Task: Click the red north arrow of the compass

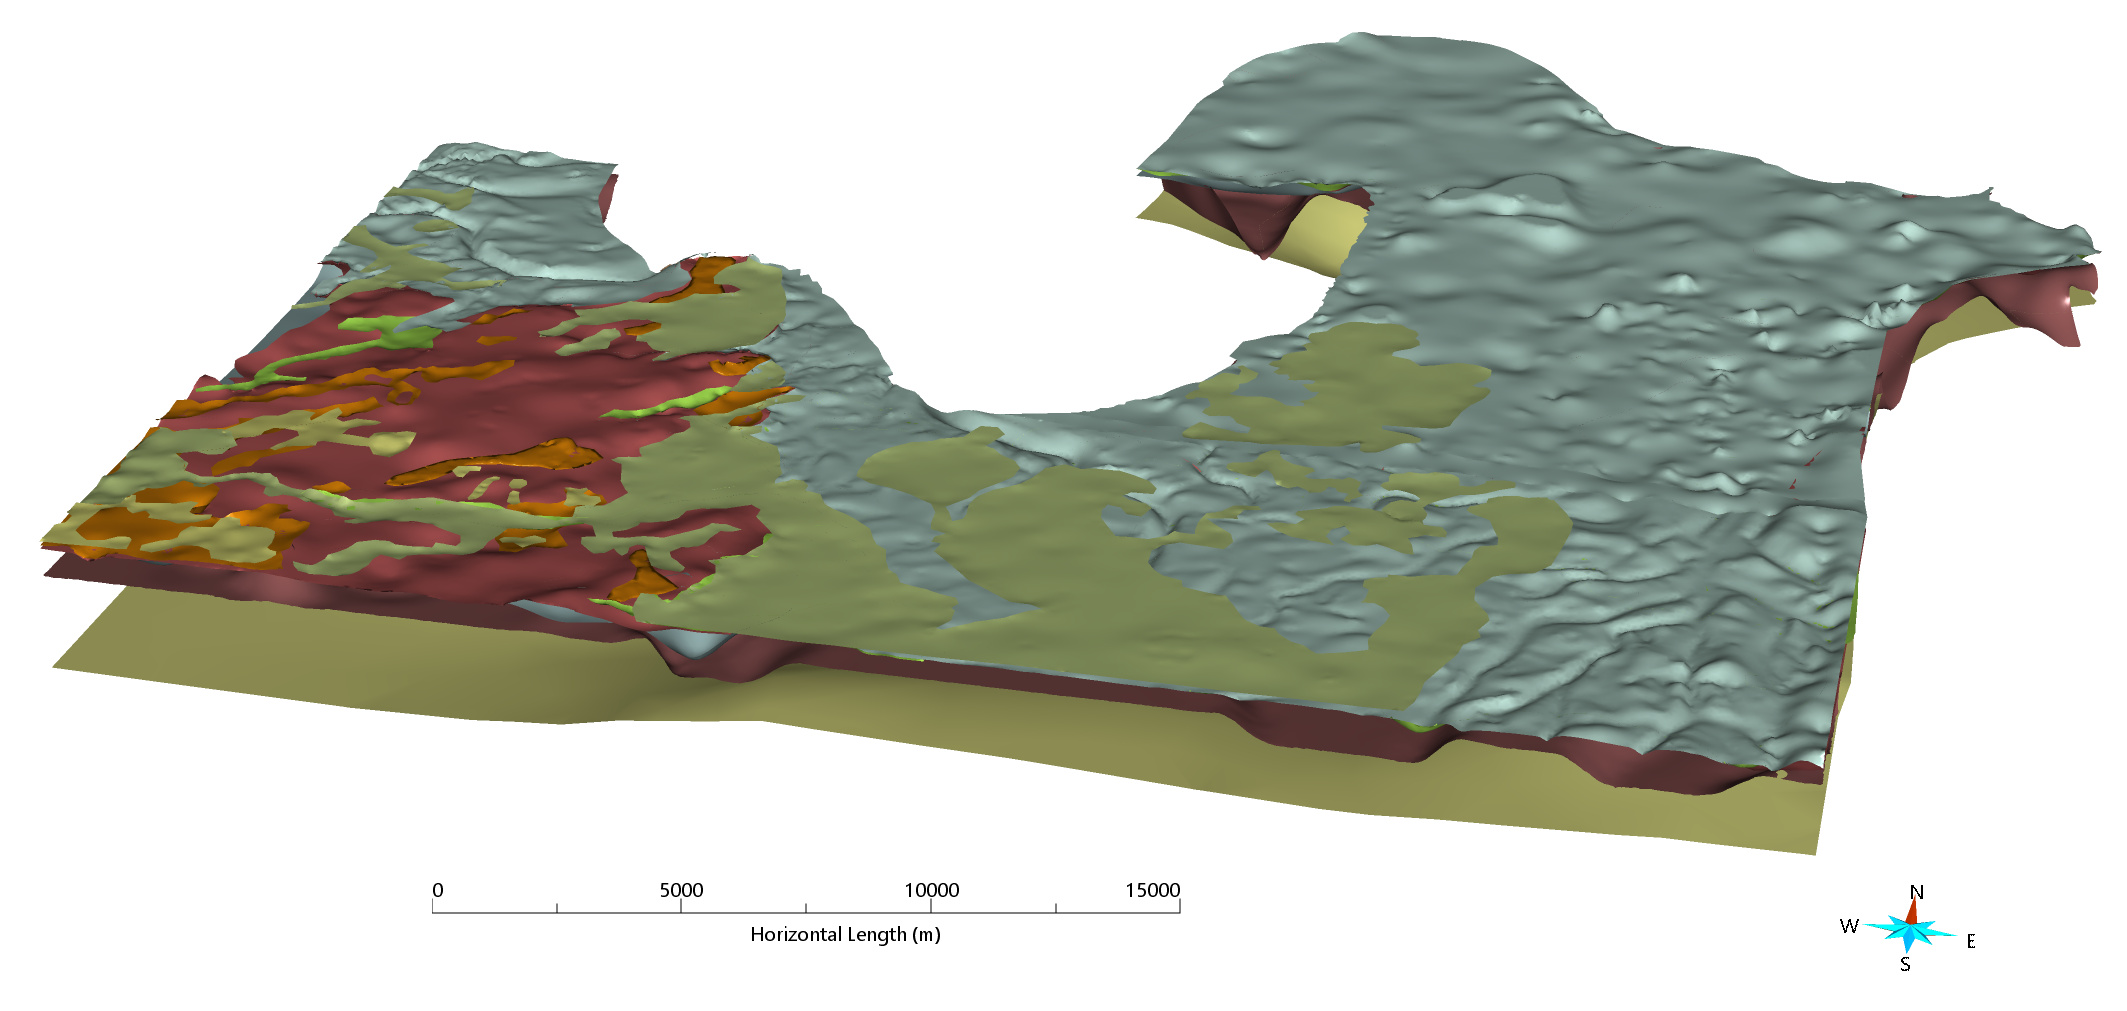Action: pos(1913,910)
